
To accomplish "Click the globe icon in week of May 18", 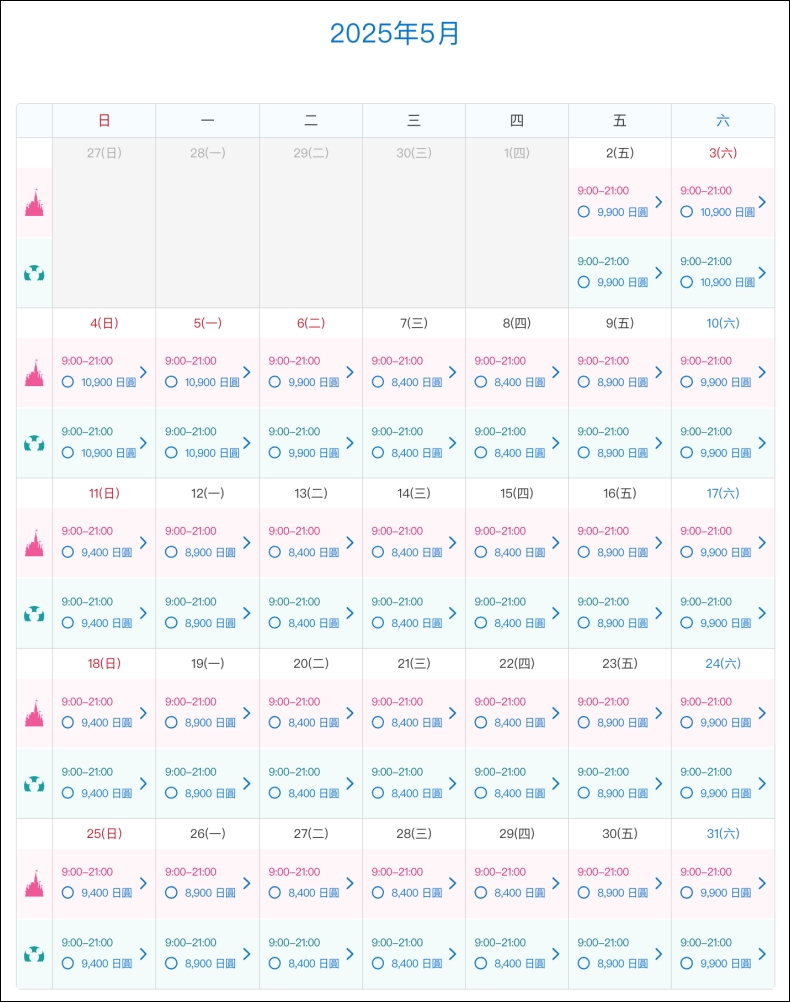I will (x=34, y=783).
